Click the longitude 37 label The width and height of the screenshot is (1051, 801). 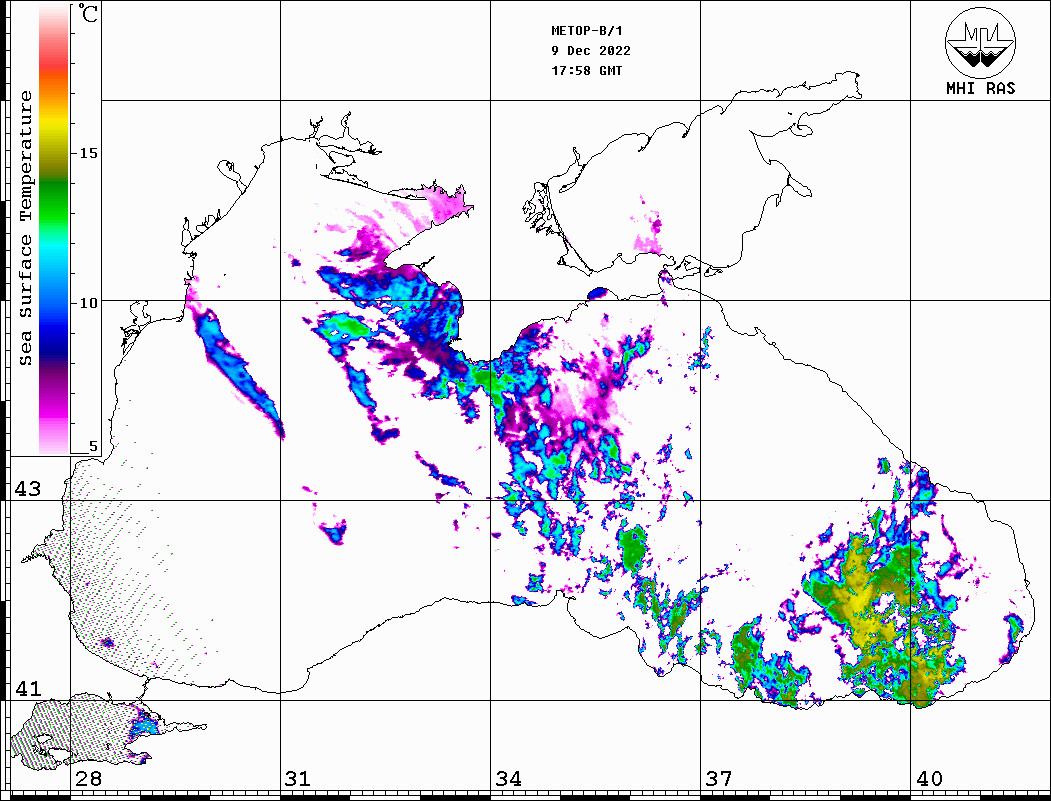(x=718, y=779)
